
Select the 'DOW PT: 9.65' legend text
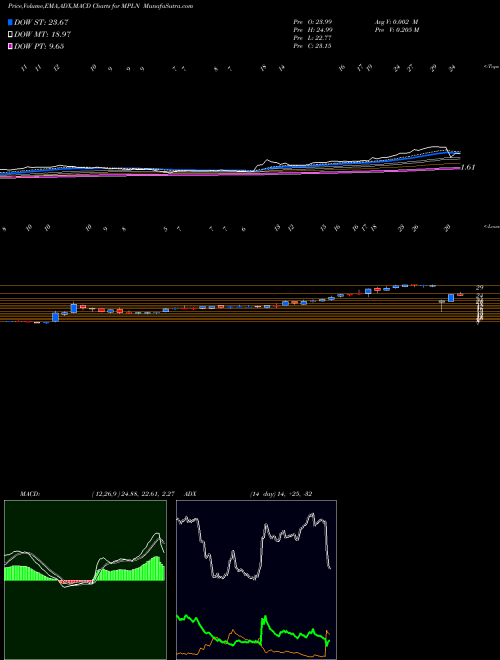(x=39, y=46)
